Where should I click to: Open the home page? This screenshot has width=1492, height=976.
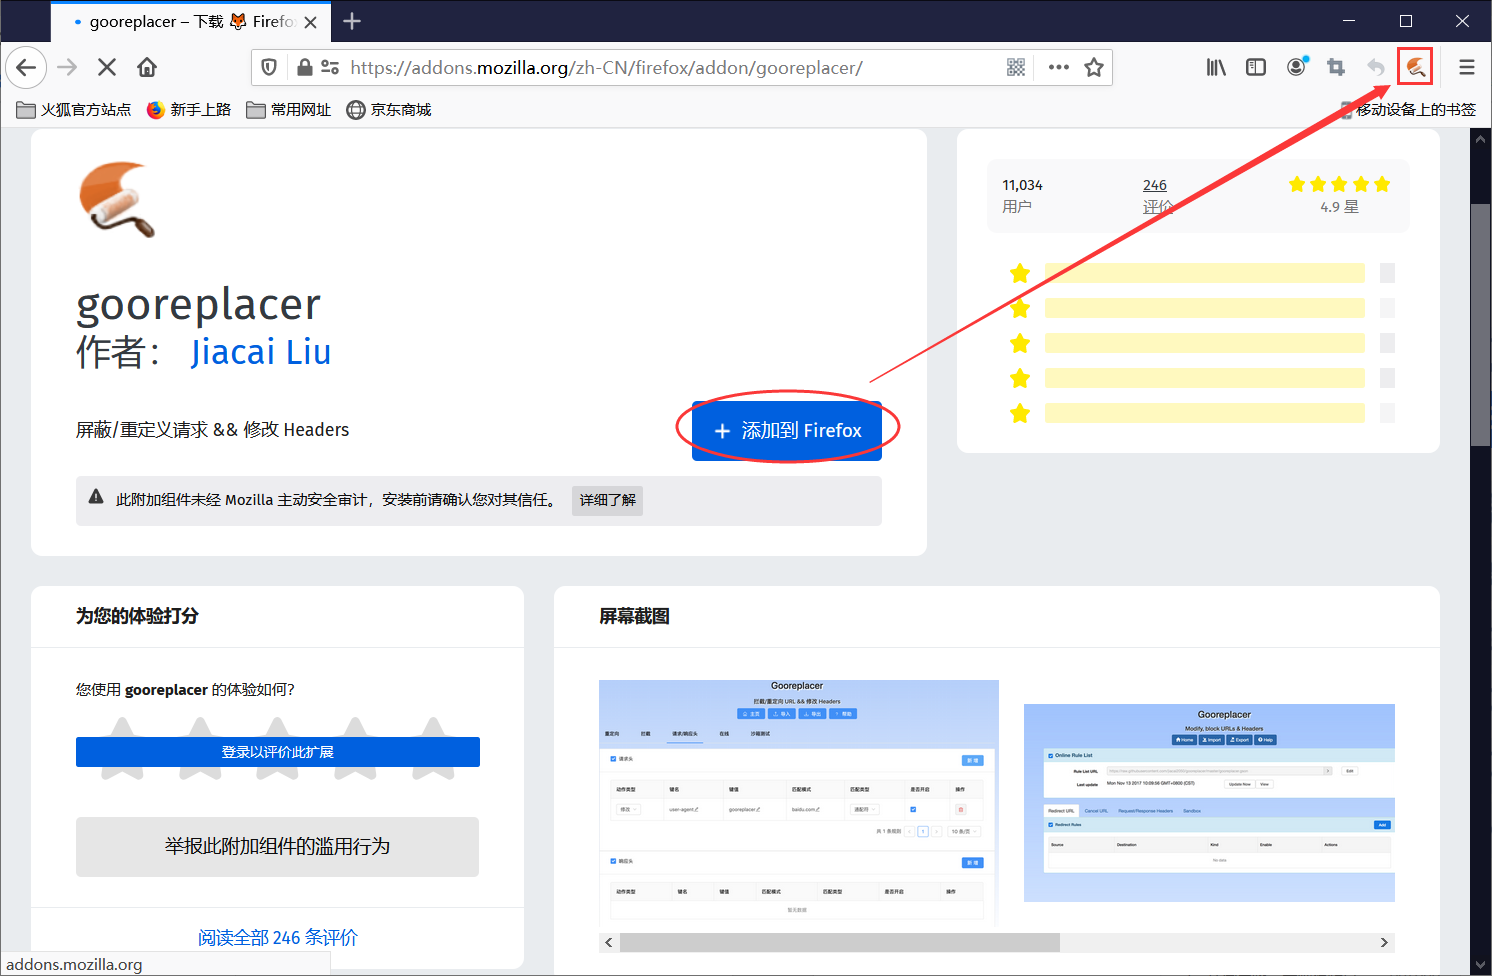pyautogui.click(x=147, y=67)
